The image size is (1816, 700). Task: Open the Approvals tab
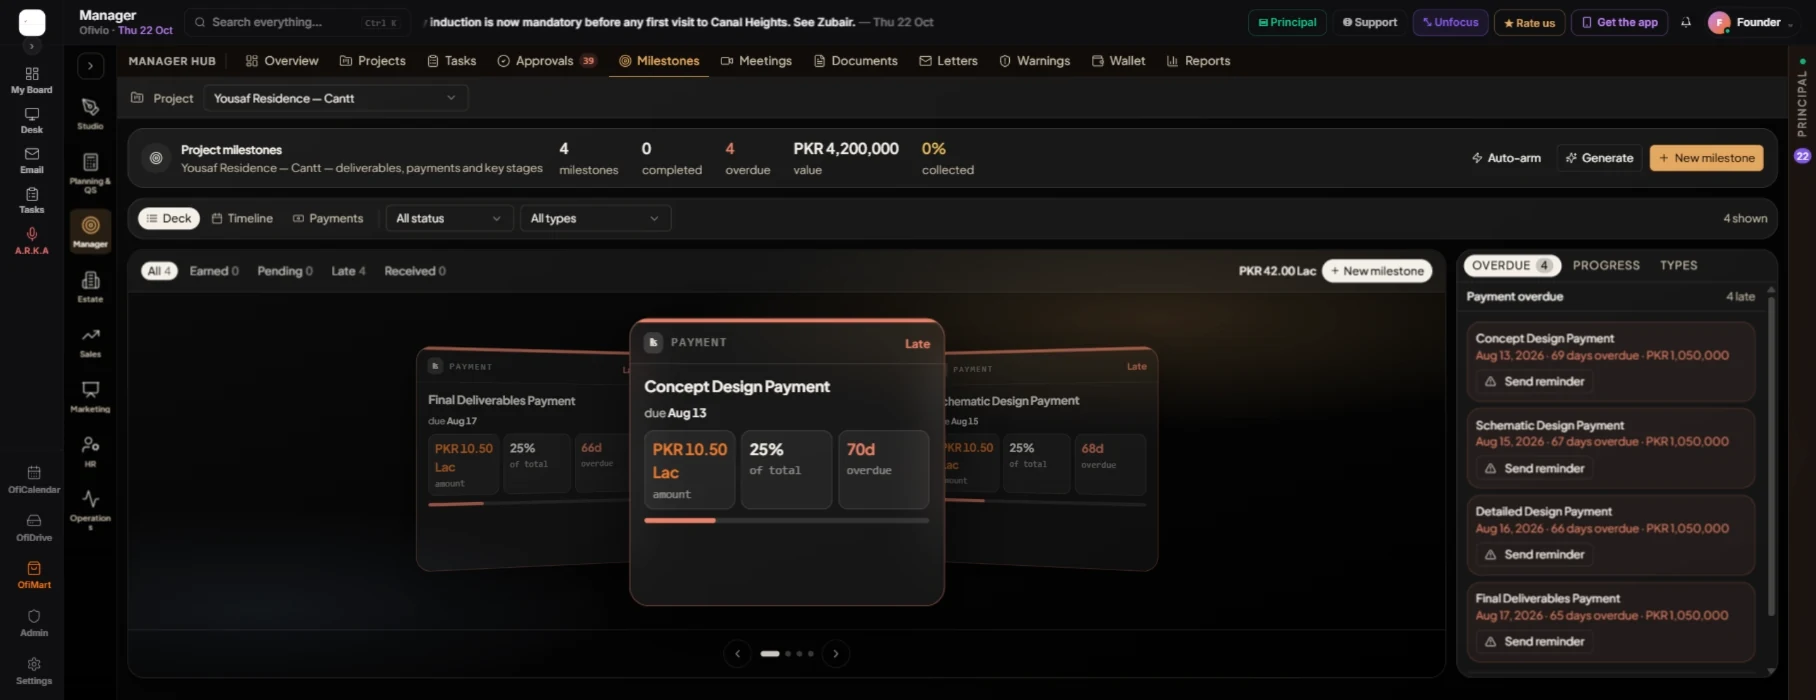click(x=547, y=61)
